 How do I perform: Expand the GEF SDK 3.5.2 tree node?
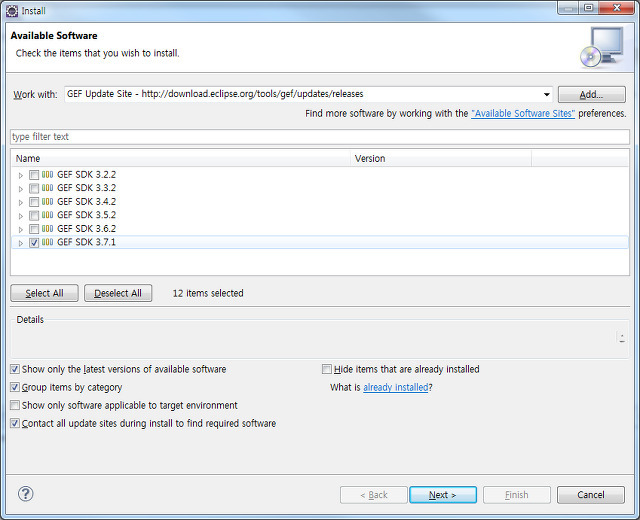point(21,216)
